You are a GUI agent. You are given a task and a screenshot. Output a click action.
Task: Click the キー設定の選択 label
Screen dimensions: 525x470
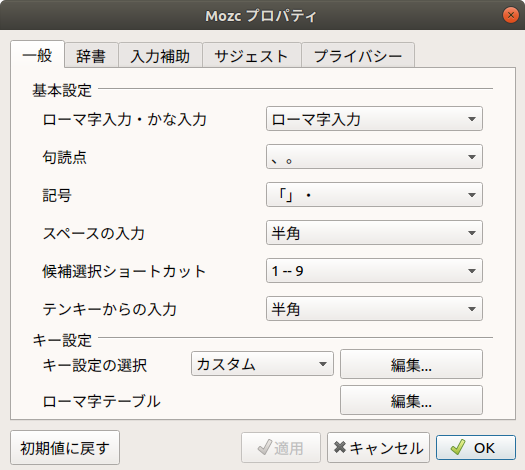95,365
